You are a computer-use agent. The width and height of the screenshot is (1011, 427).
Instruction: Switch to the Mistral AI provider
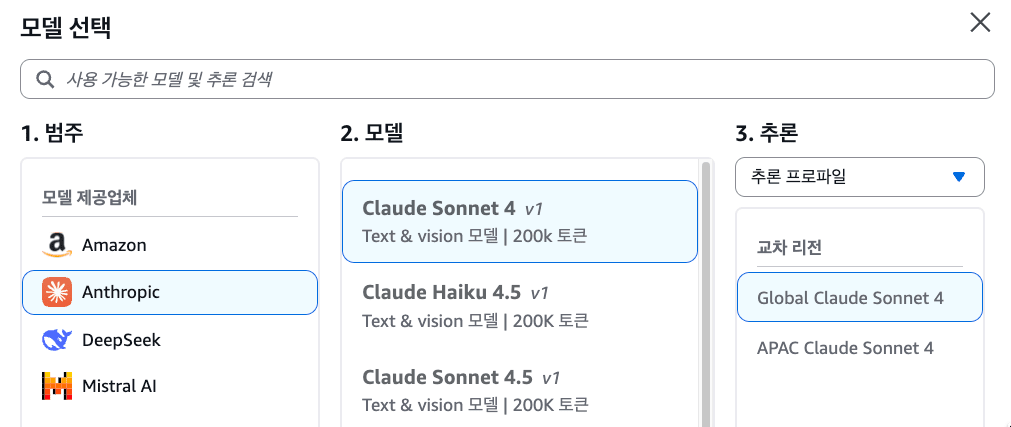click(x=119, y=386)
